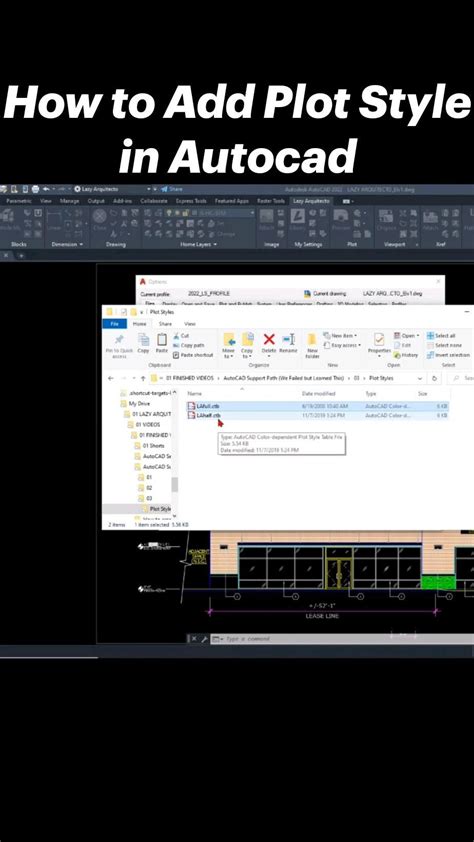Image resolution: width=474 pixels, height=842 pixels.
Task: Click the red Delete icon
Action: coord(269,339)
